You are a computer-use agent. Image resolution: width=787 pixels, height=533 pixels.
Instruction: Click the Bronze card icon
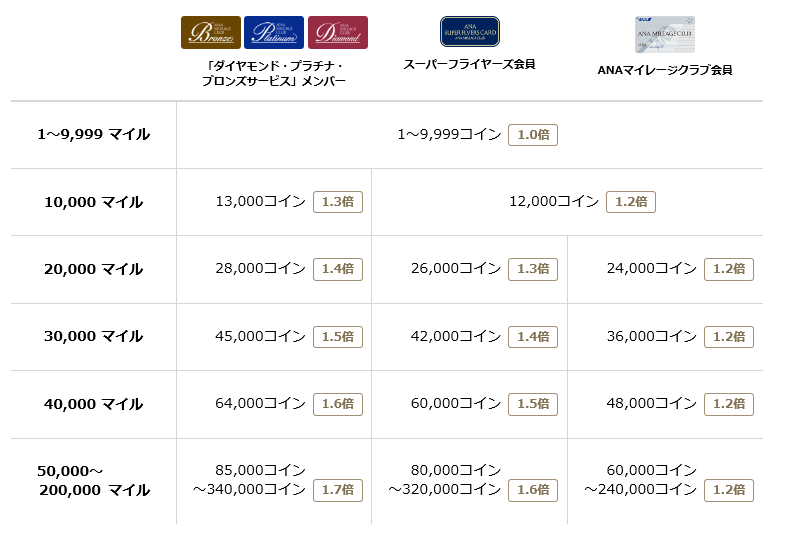coord(210,32)
